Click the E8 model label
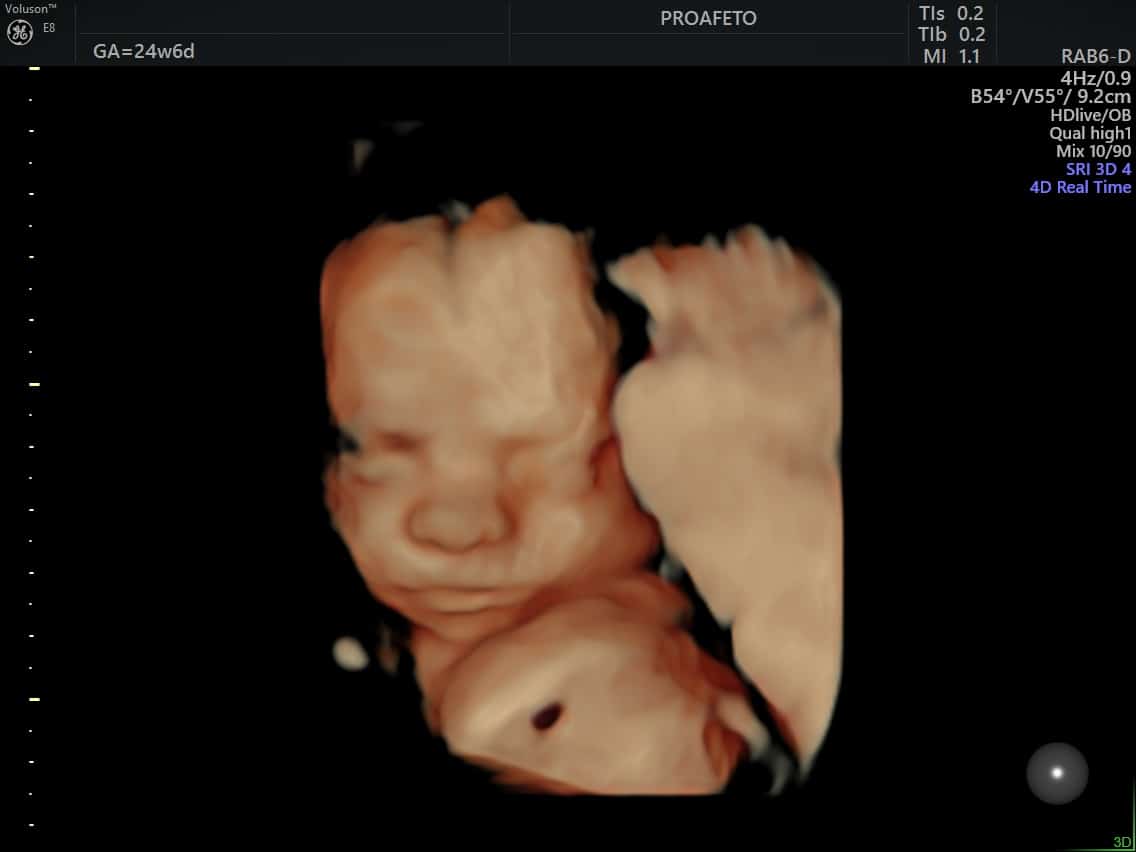The width and height of the screenshot is (1136, 852). tap(48, 28)
